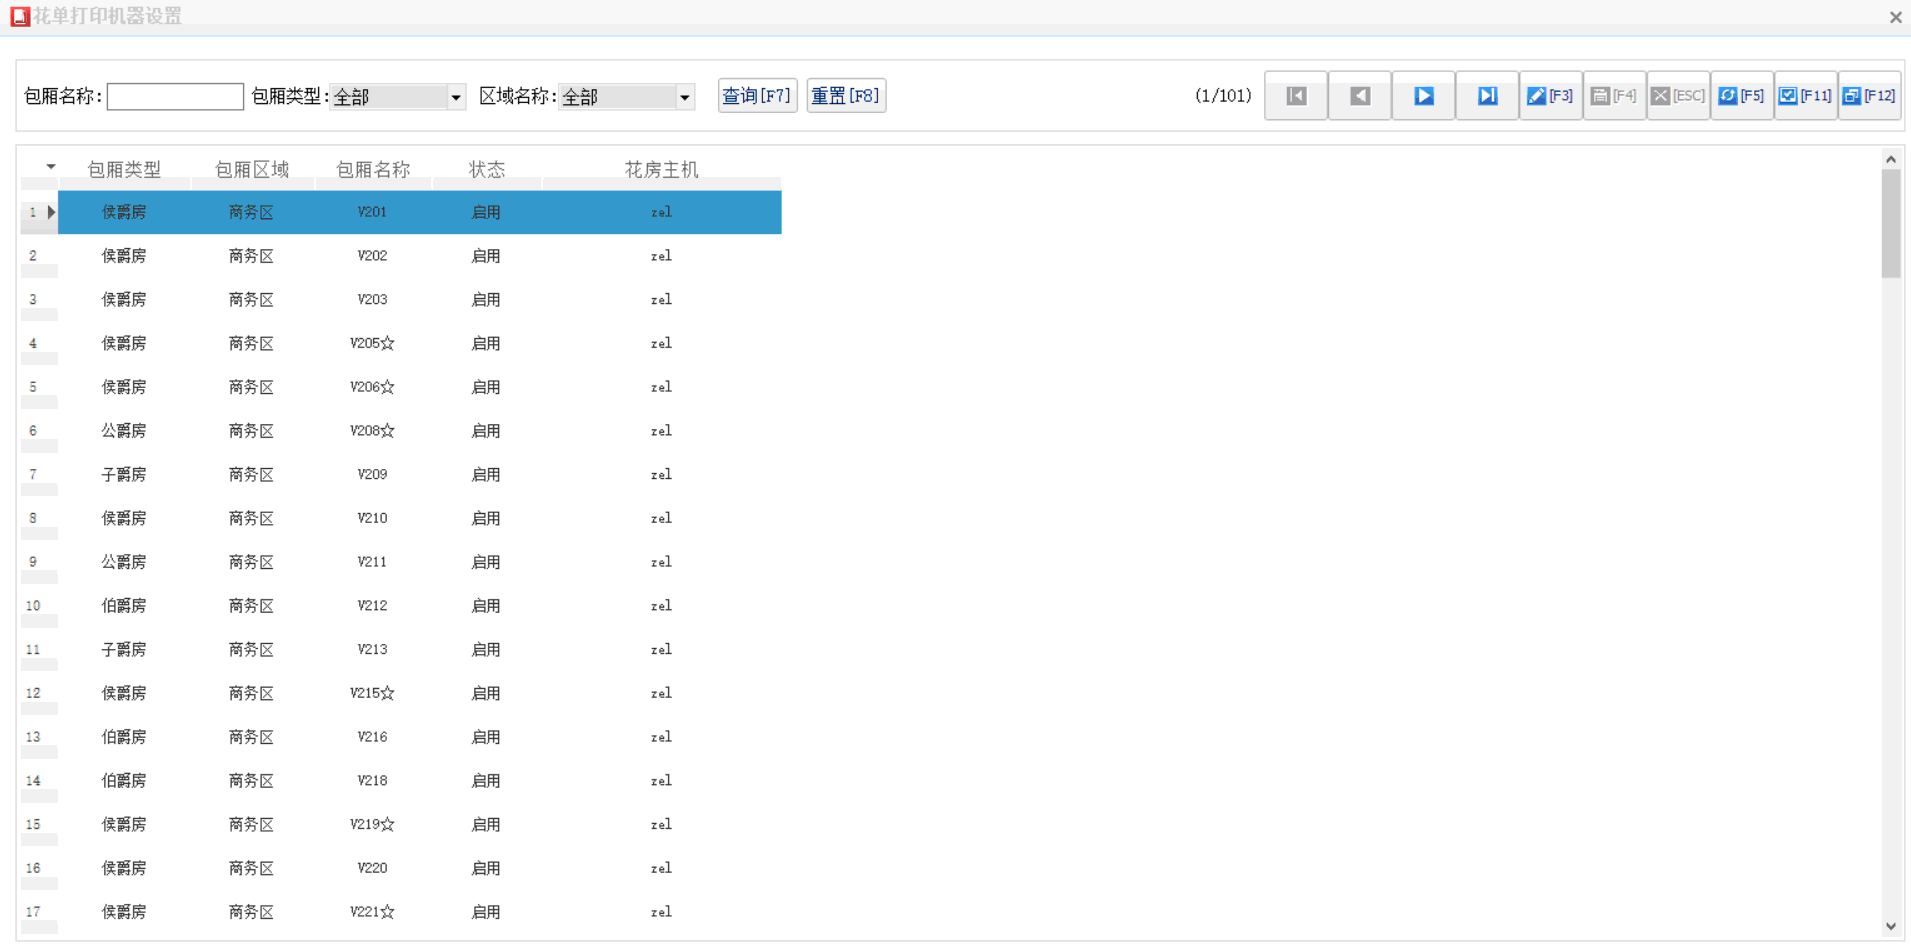
Task: Click the 重置[F8] button
Action: tap(846, 96)
